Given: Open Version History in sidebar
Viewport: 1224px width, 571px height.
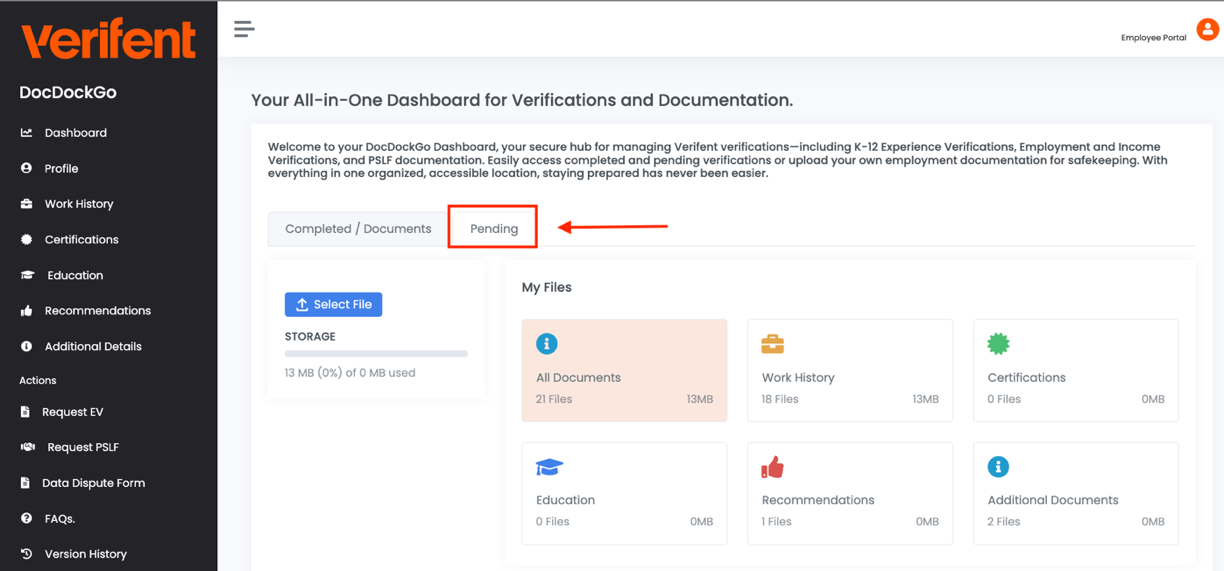Looking at the screenshot, I should click(85, 554).
